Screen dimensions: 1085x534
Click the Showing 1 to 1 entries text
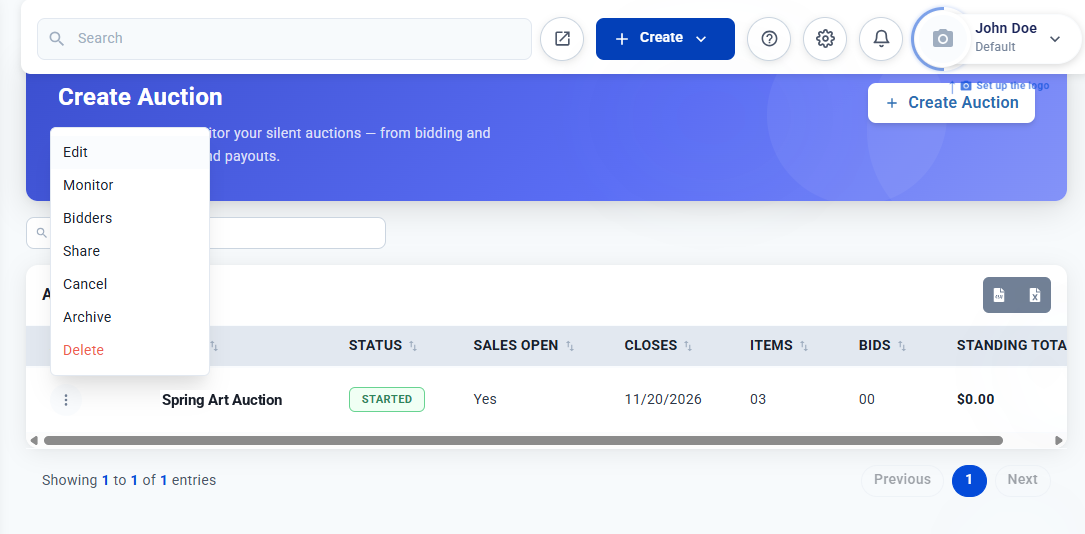129,480
